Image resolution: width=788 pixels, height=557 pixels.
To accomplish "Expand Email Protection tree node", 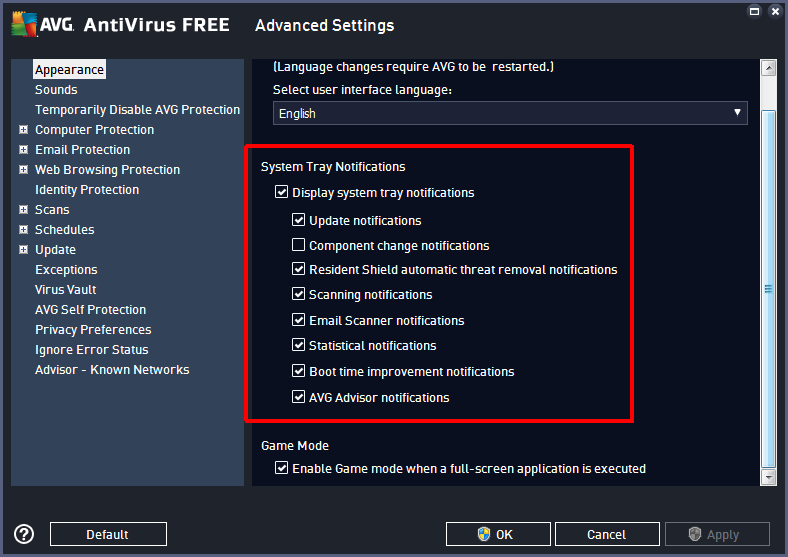I will tap(23, 149).
